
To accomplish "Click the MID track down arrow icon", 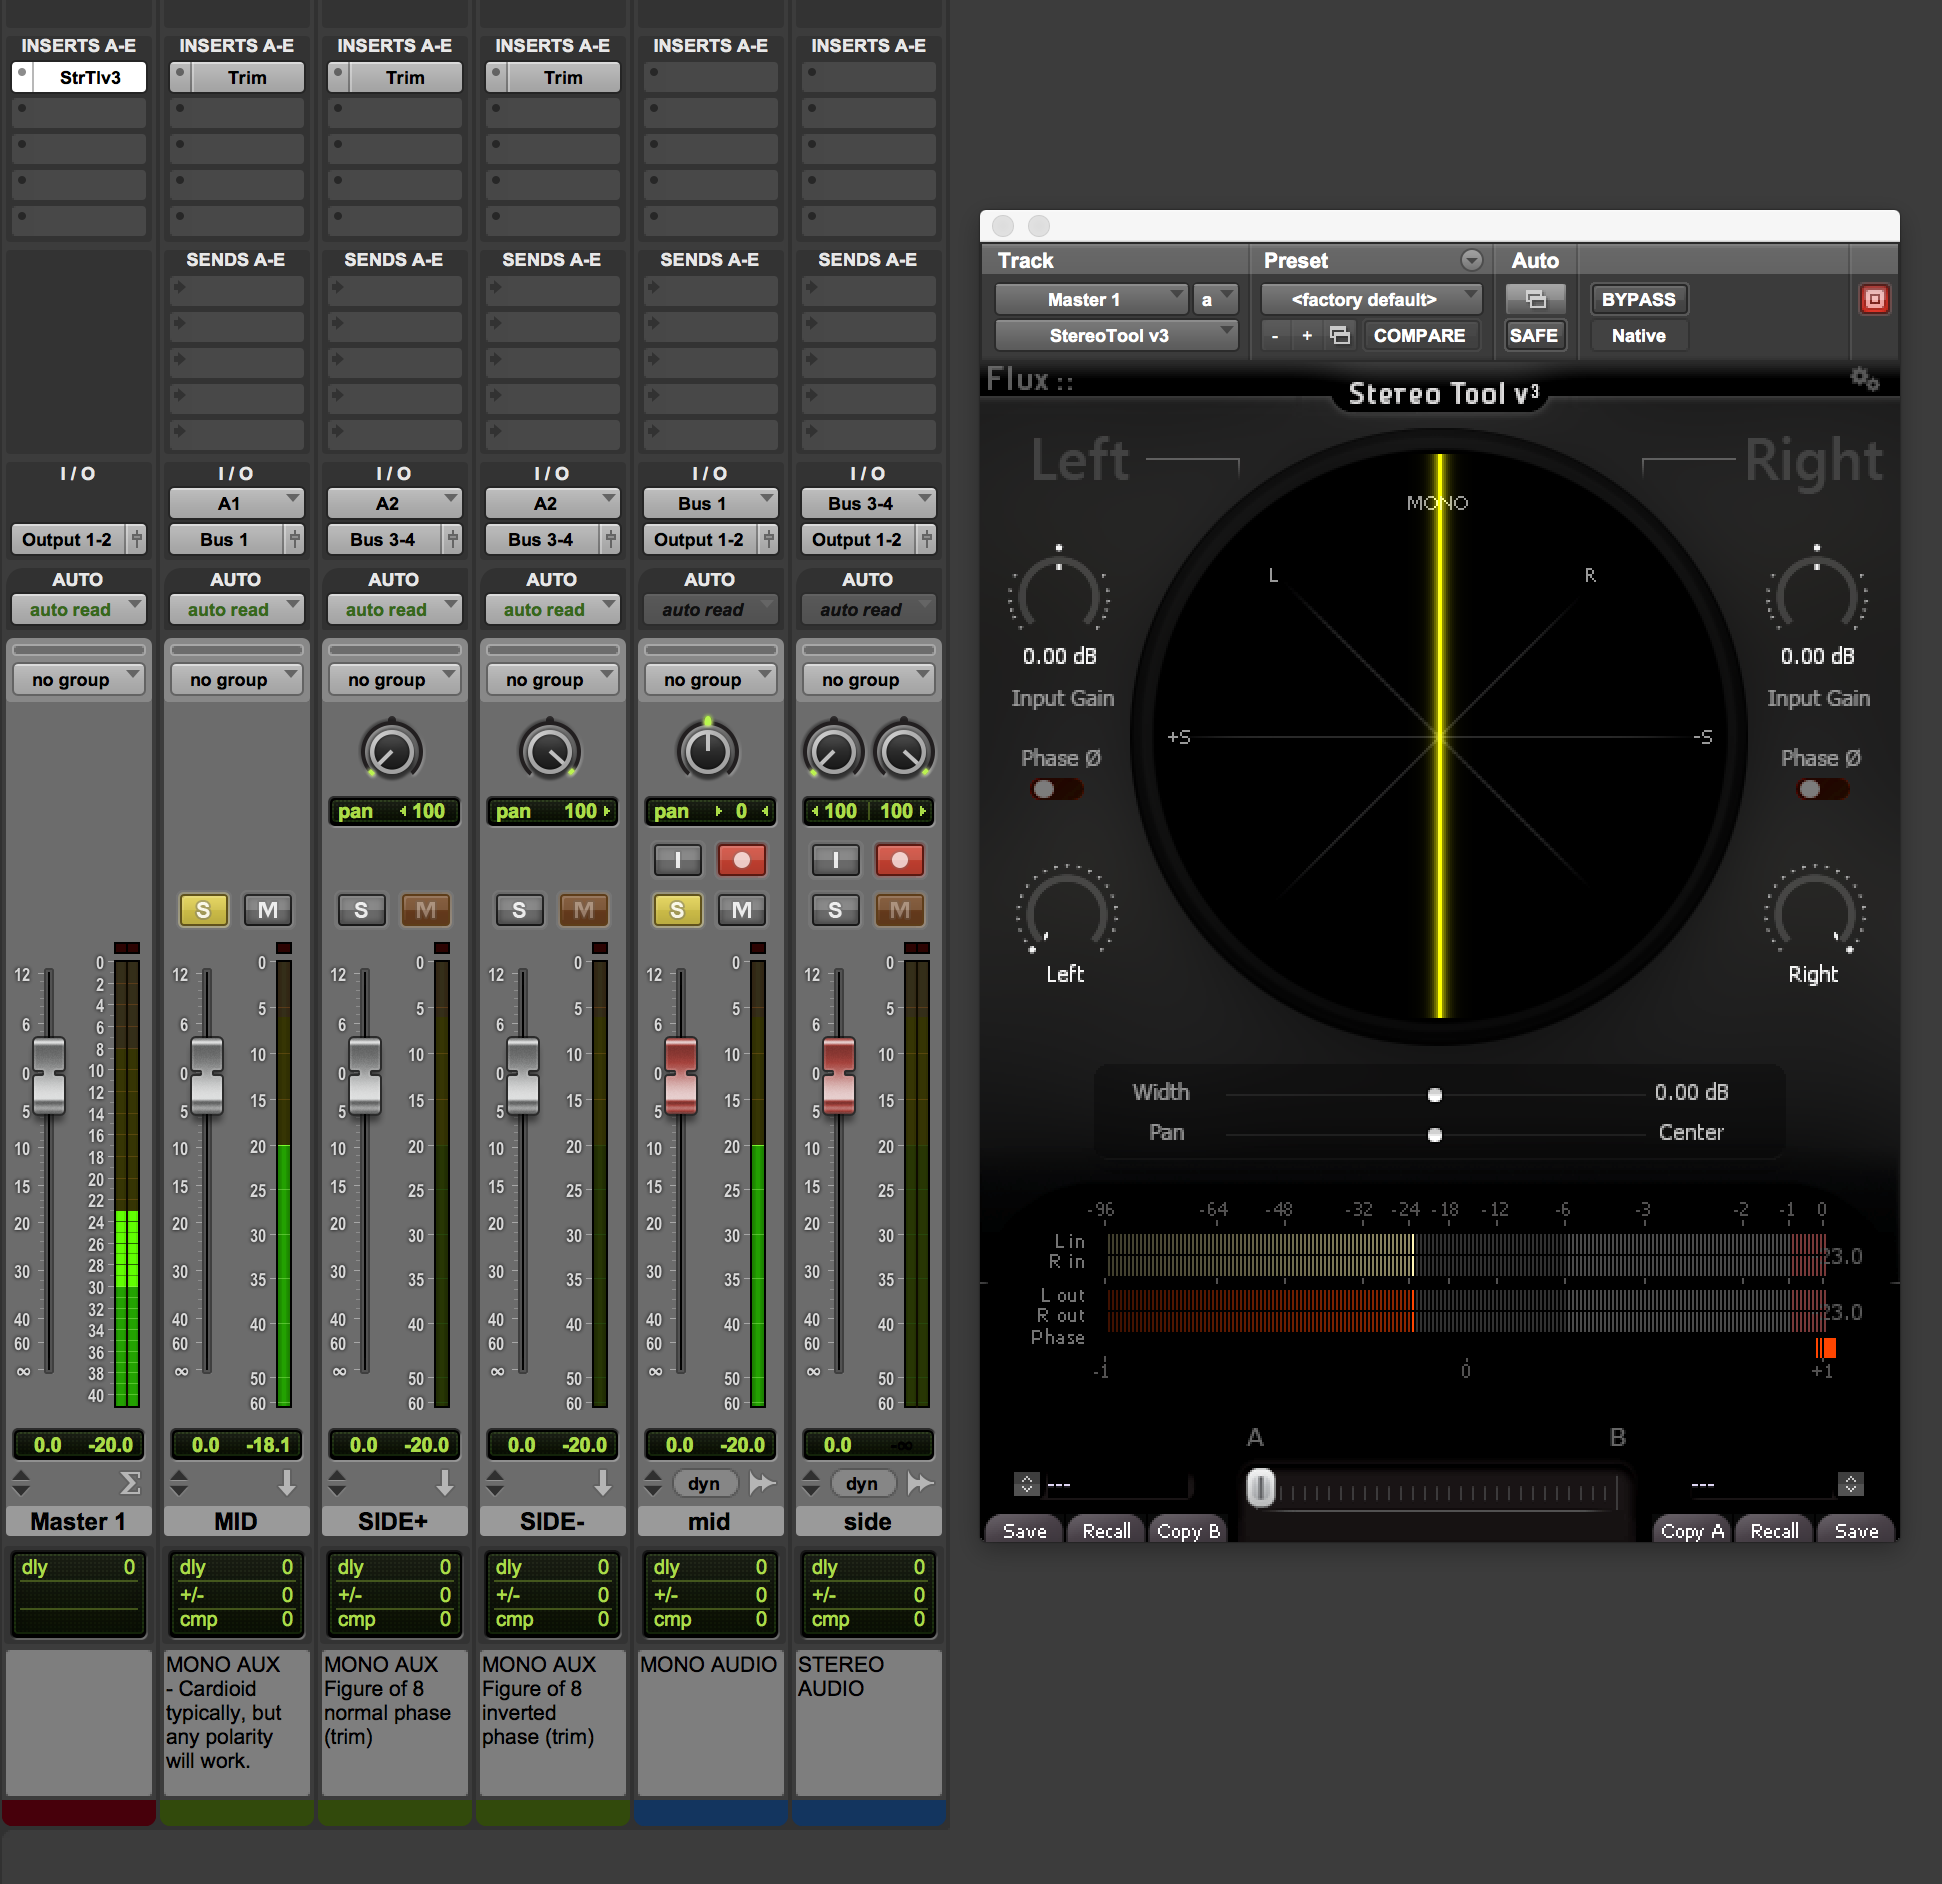I will 287,1482.
